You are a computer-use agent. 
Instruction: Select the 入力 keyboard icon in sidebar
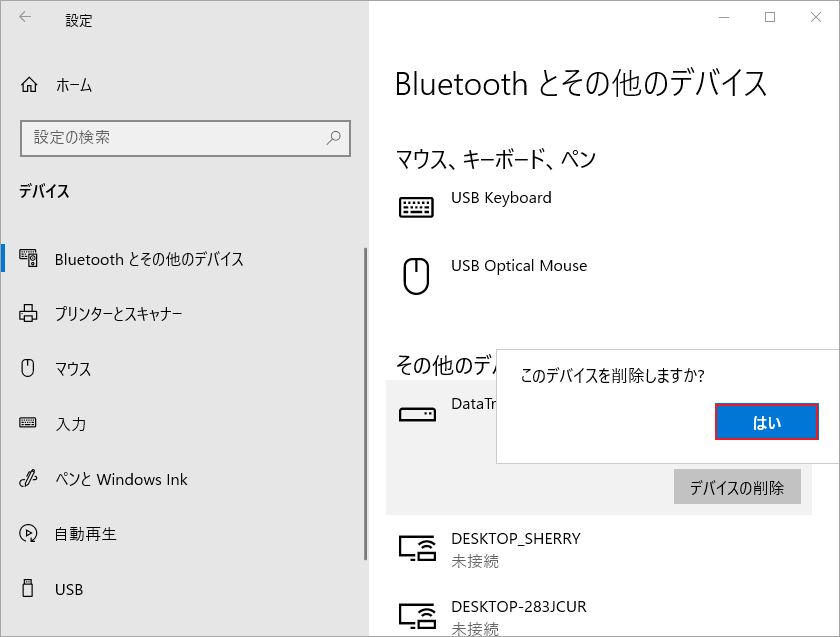pos(28,424)
